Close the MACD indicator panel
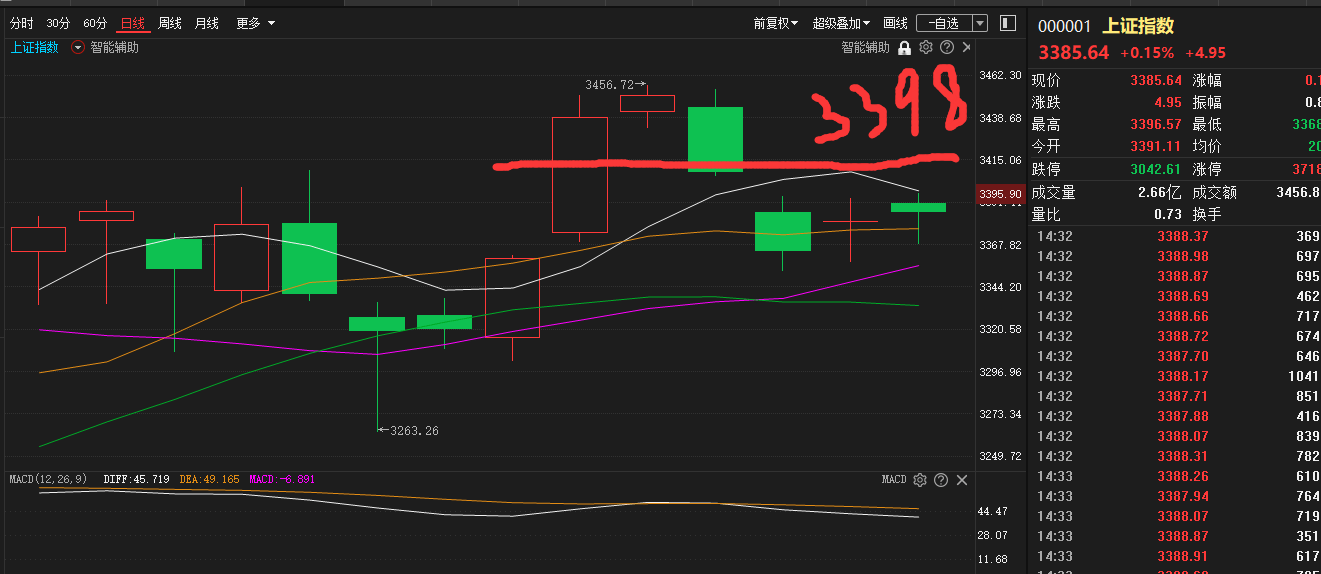The width and height of the screenshot is (1321, 574). click(962, 480)
